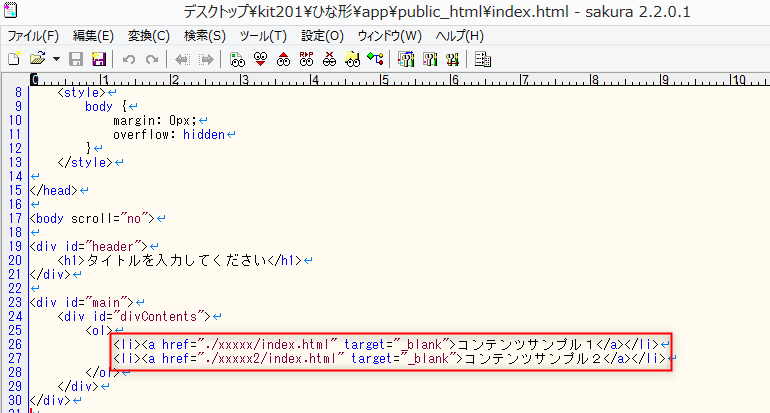770x413 pixels.
Task: Open the type-specific settings icon
Action: coord(430,59)
